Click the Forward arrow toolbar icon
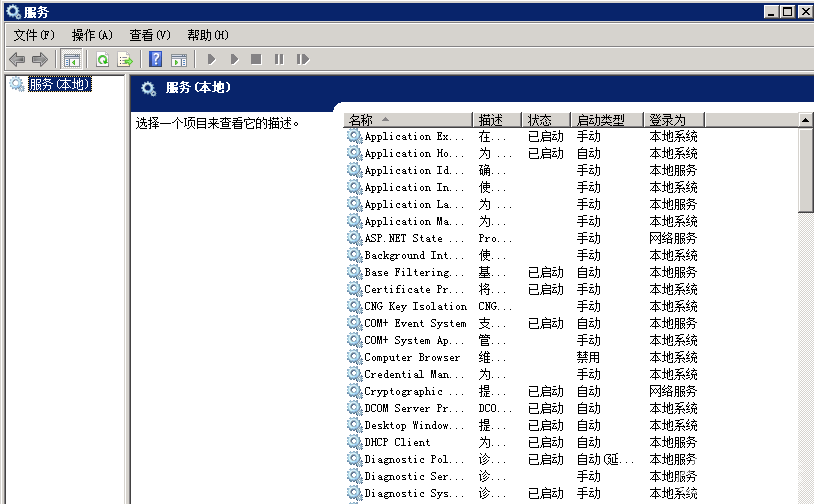Viewport: 814px width, 504px height. [39, 59]
